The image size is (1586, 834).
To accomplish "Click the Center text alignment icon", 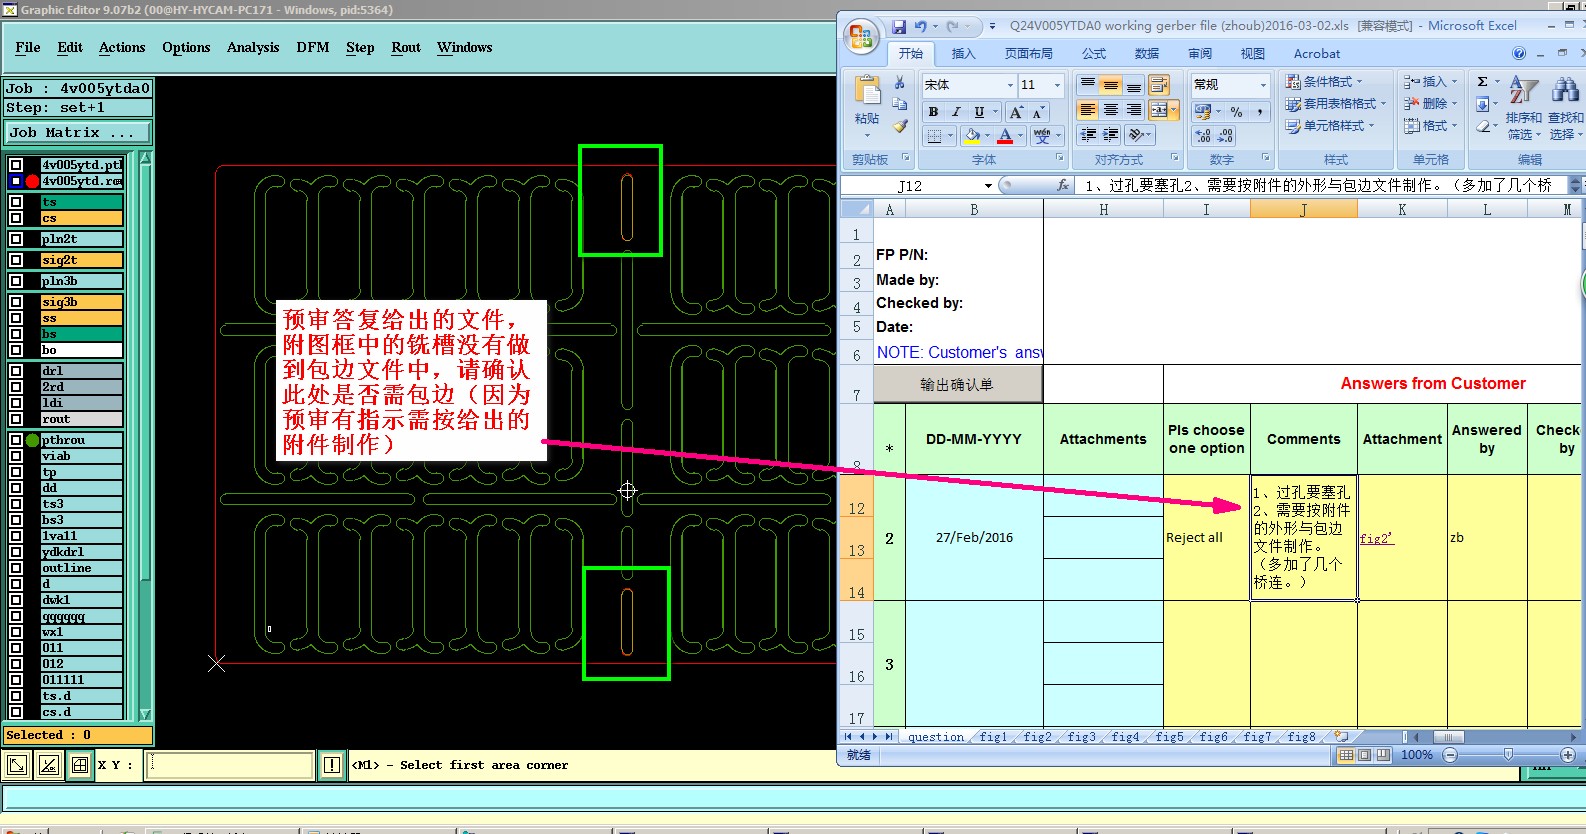I will 1111,110.
